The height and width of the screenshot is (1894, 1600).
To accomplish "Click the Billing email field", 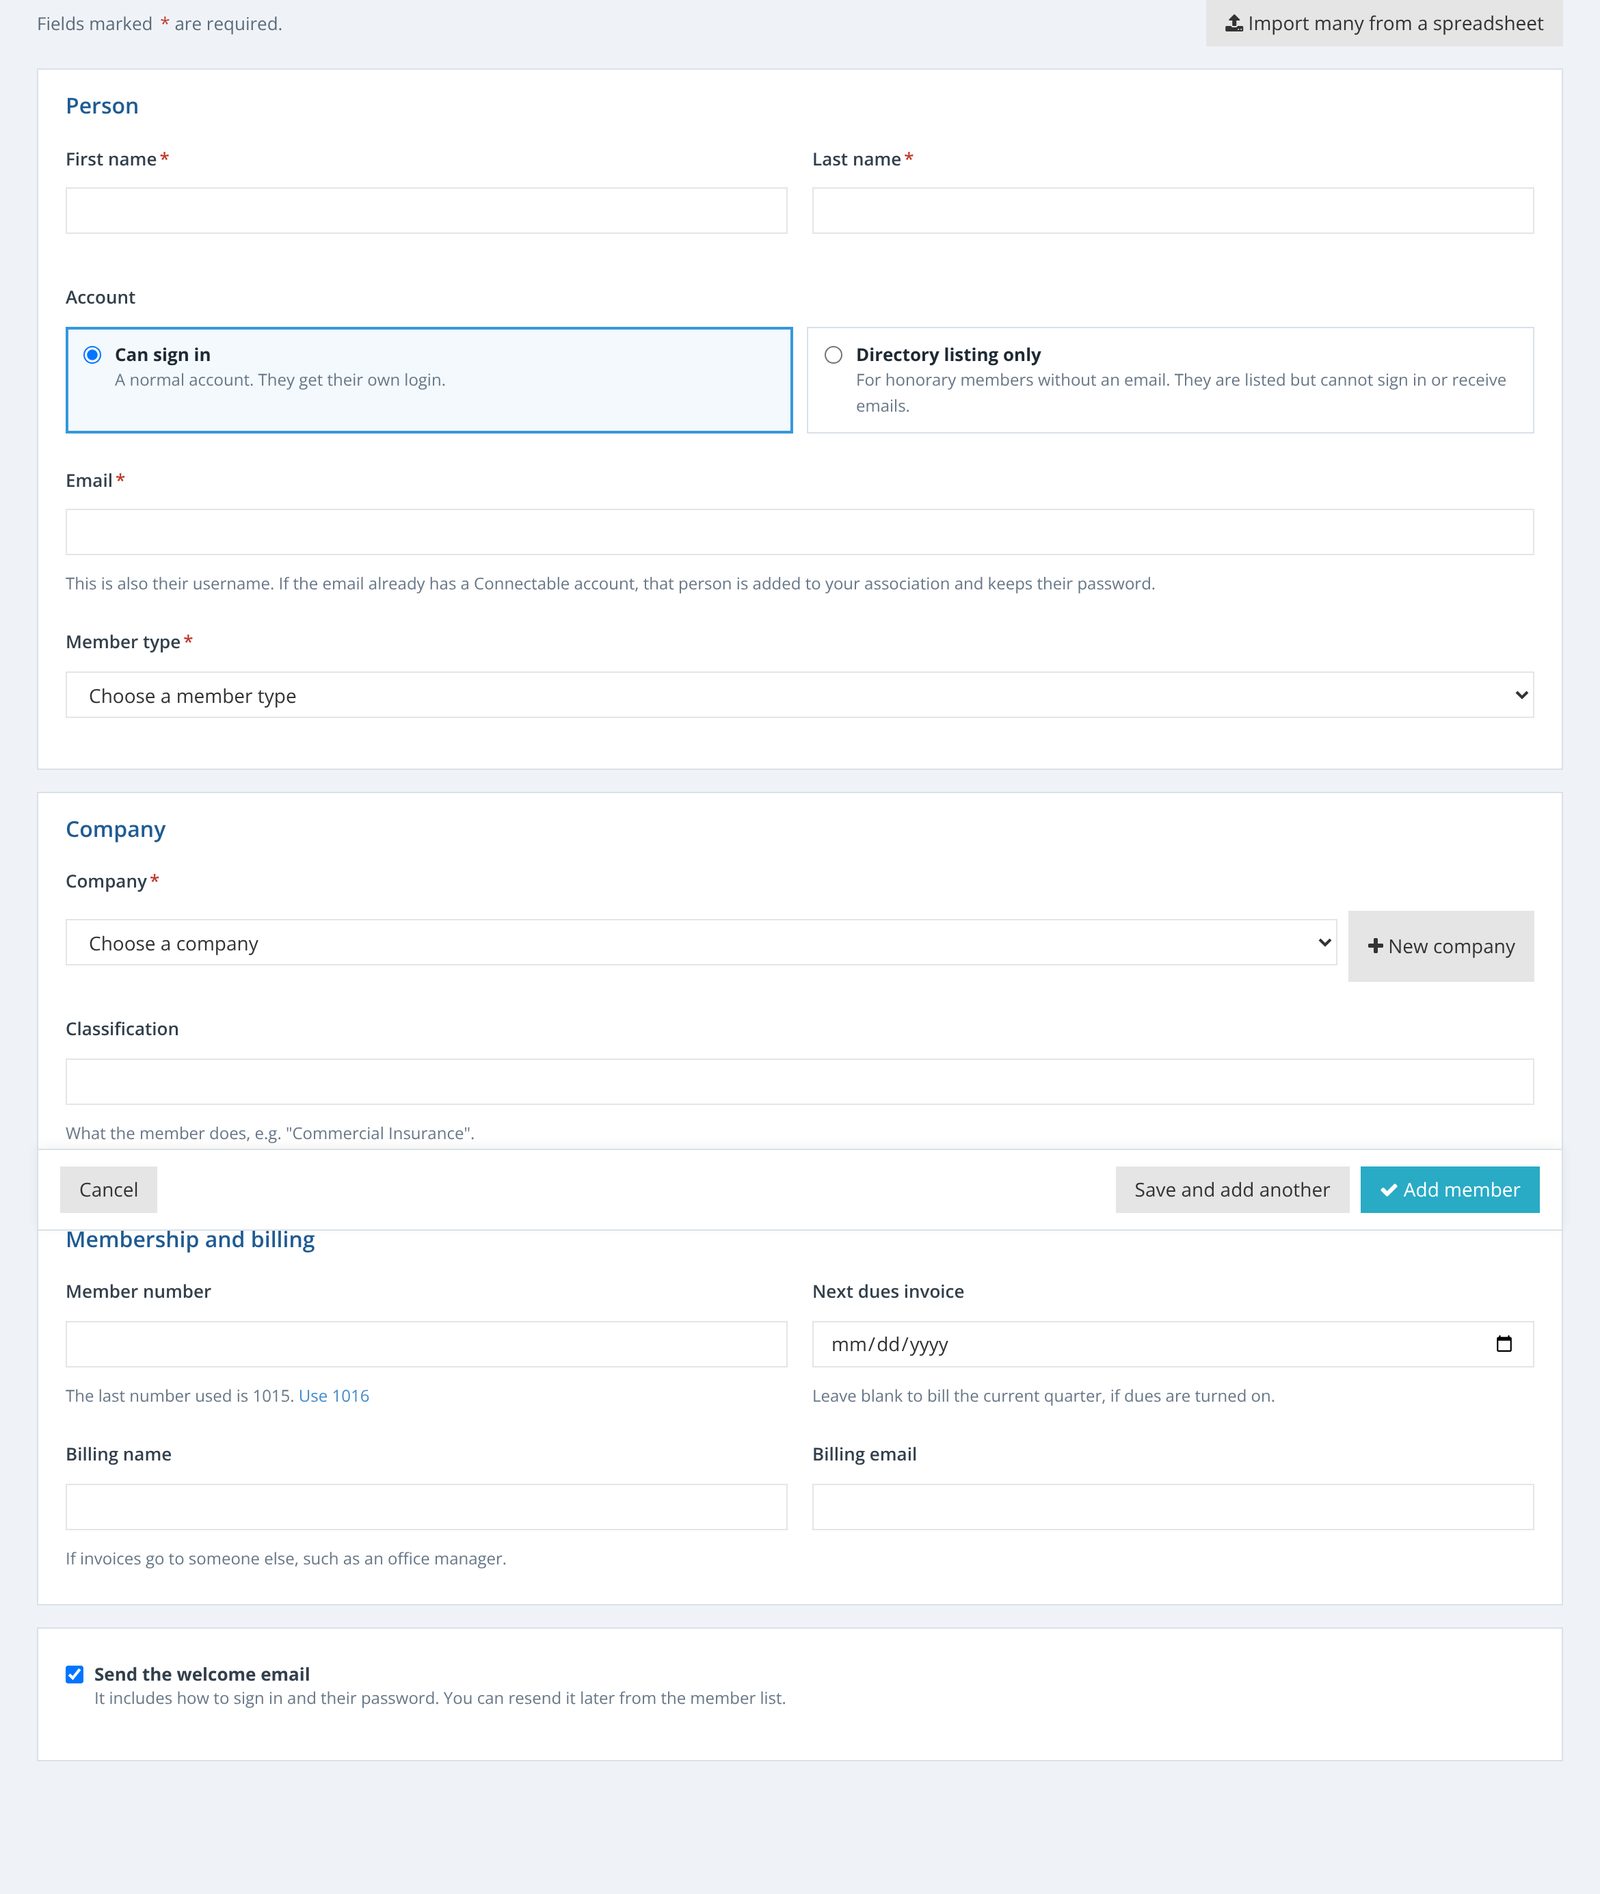I will (x=1173, y=1507).
